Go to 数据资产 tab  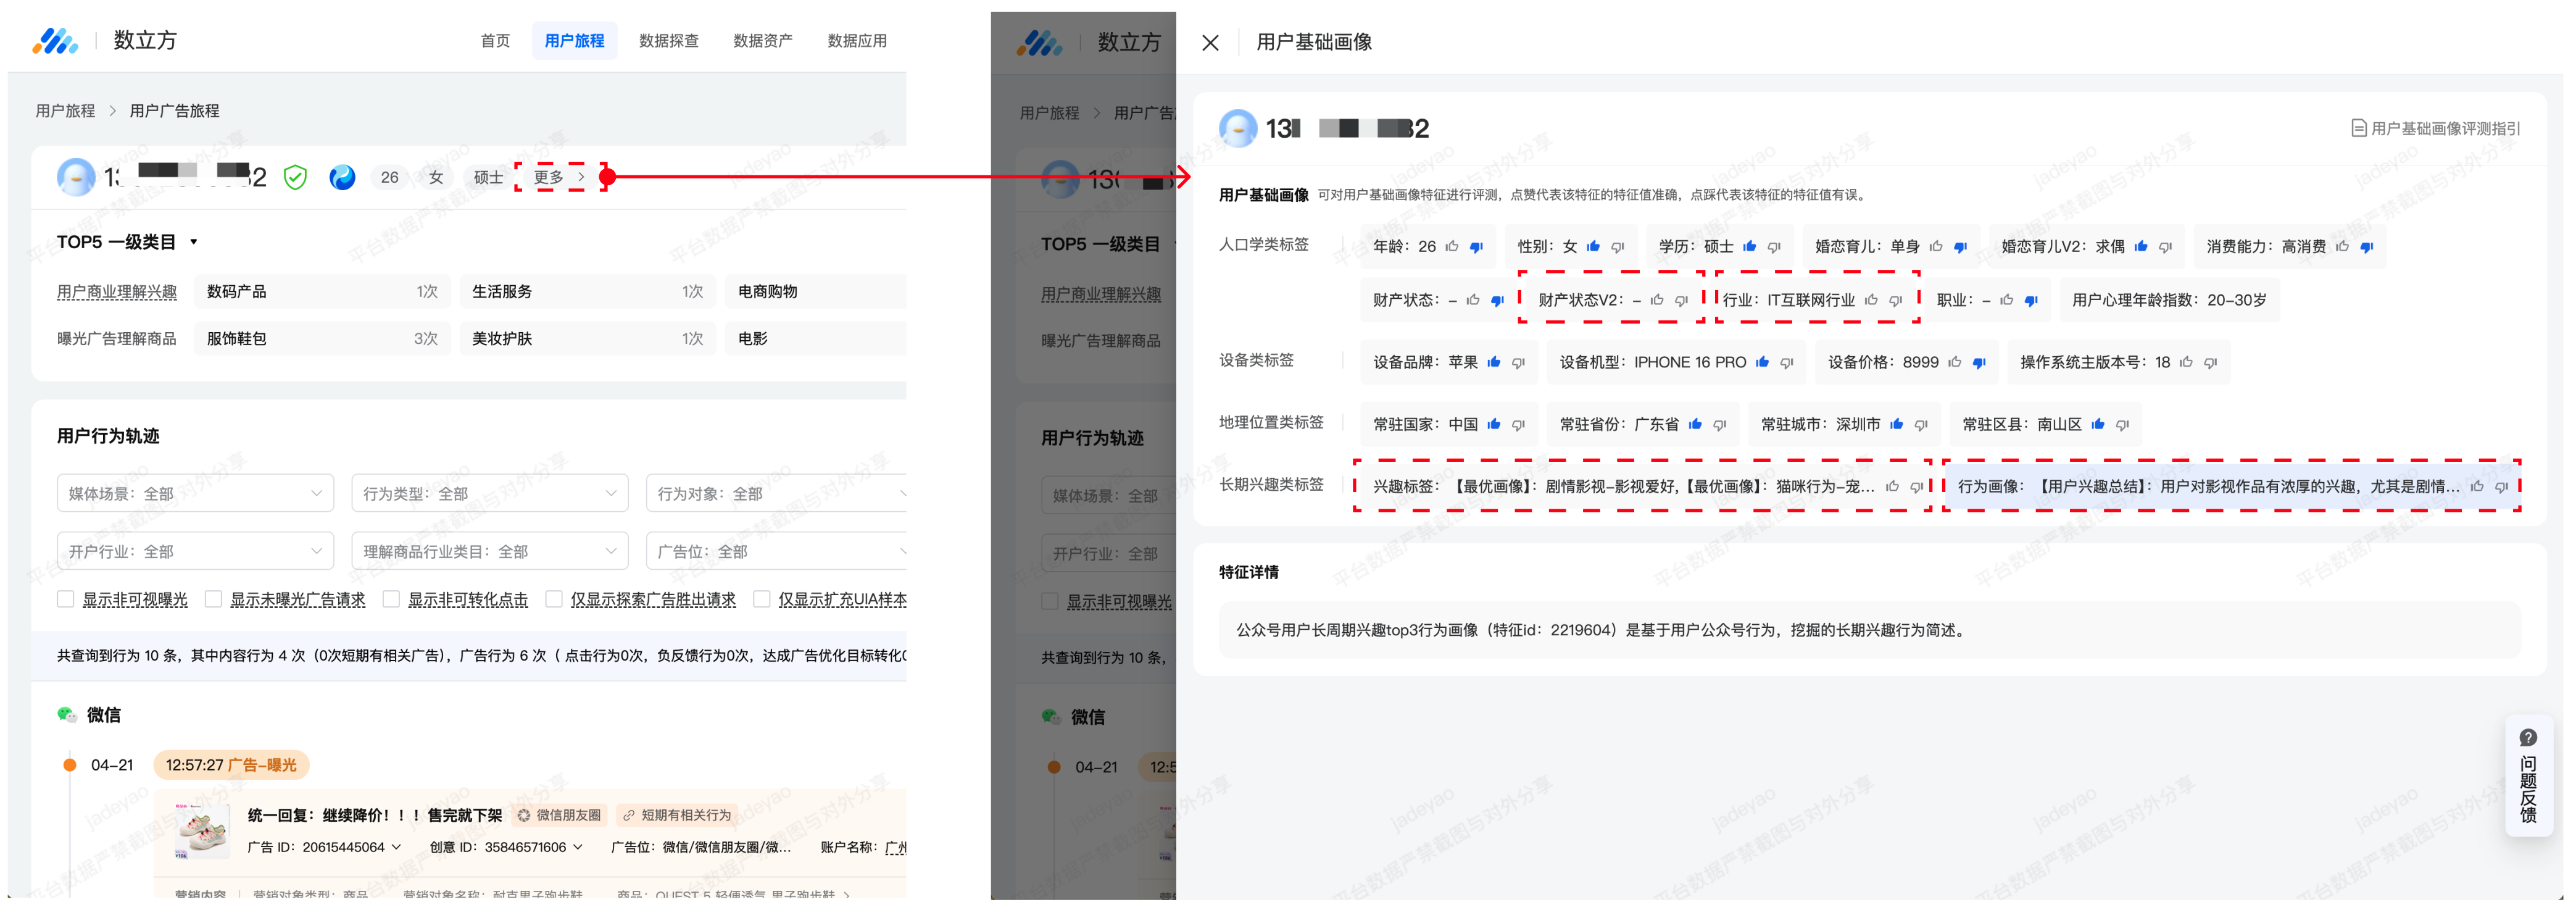[x=762, y=41]
